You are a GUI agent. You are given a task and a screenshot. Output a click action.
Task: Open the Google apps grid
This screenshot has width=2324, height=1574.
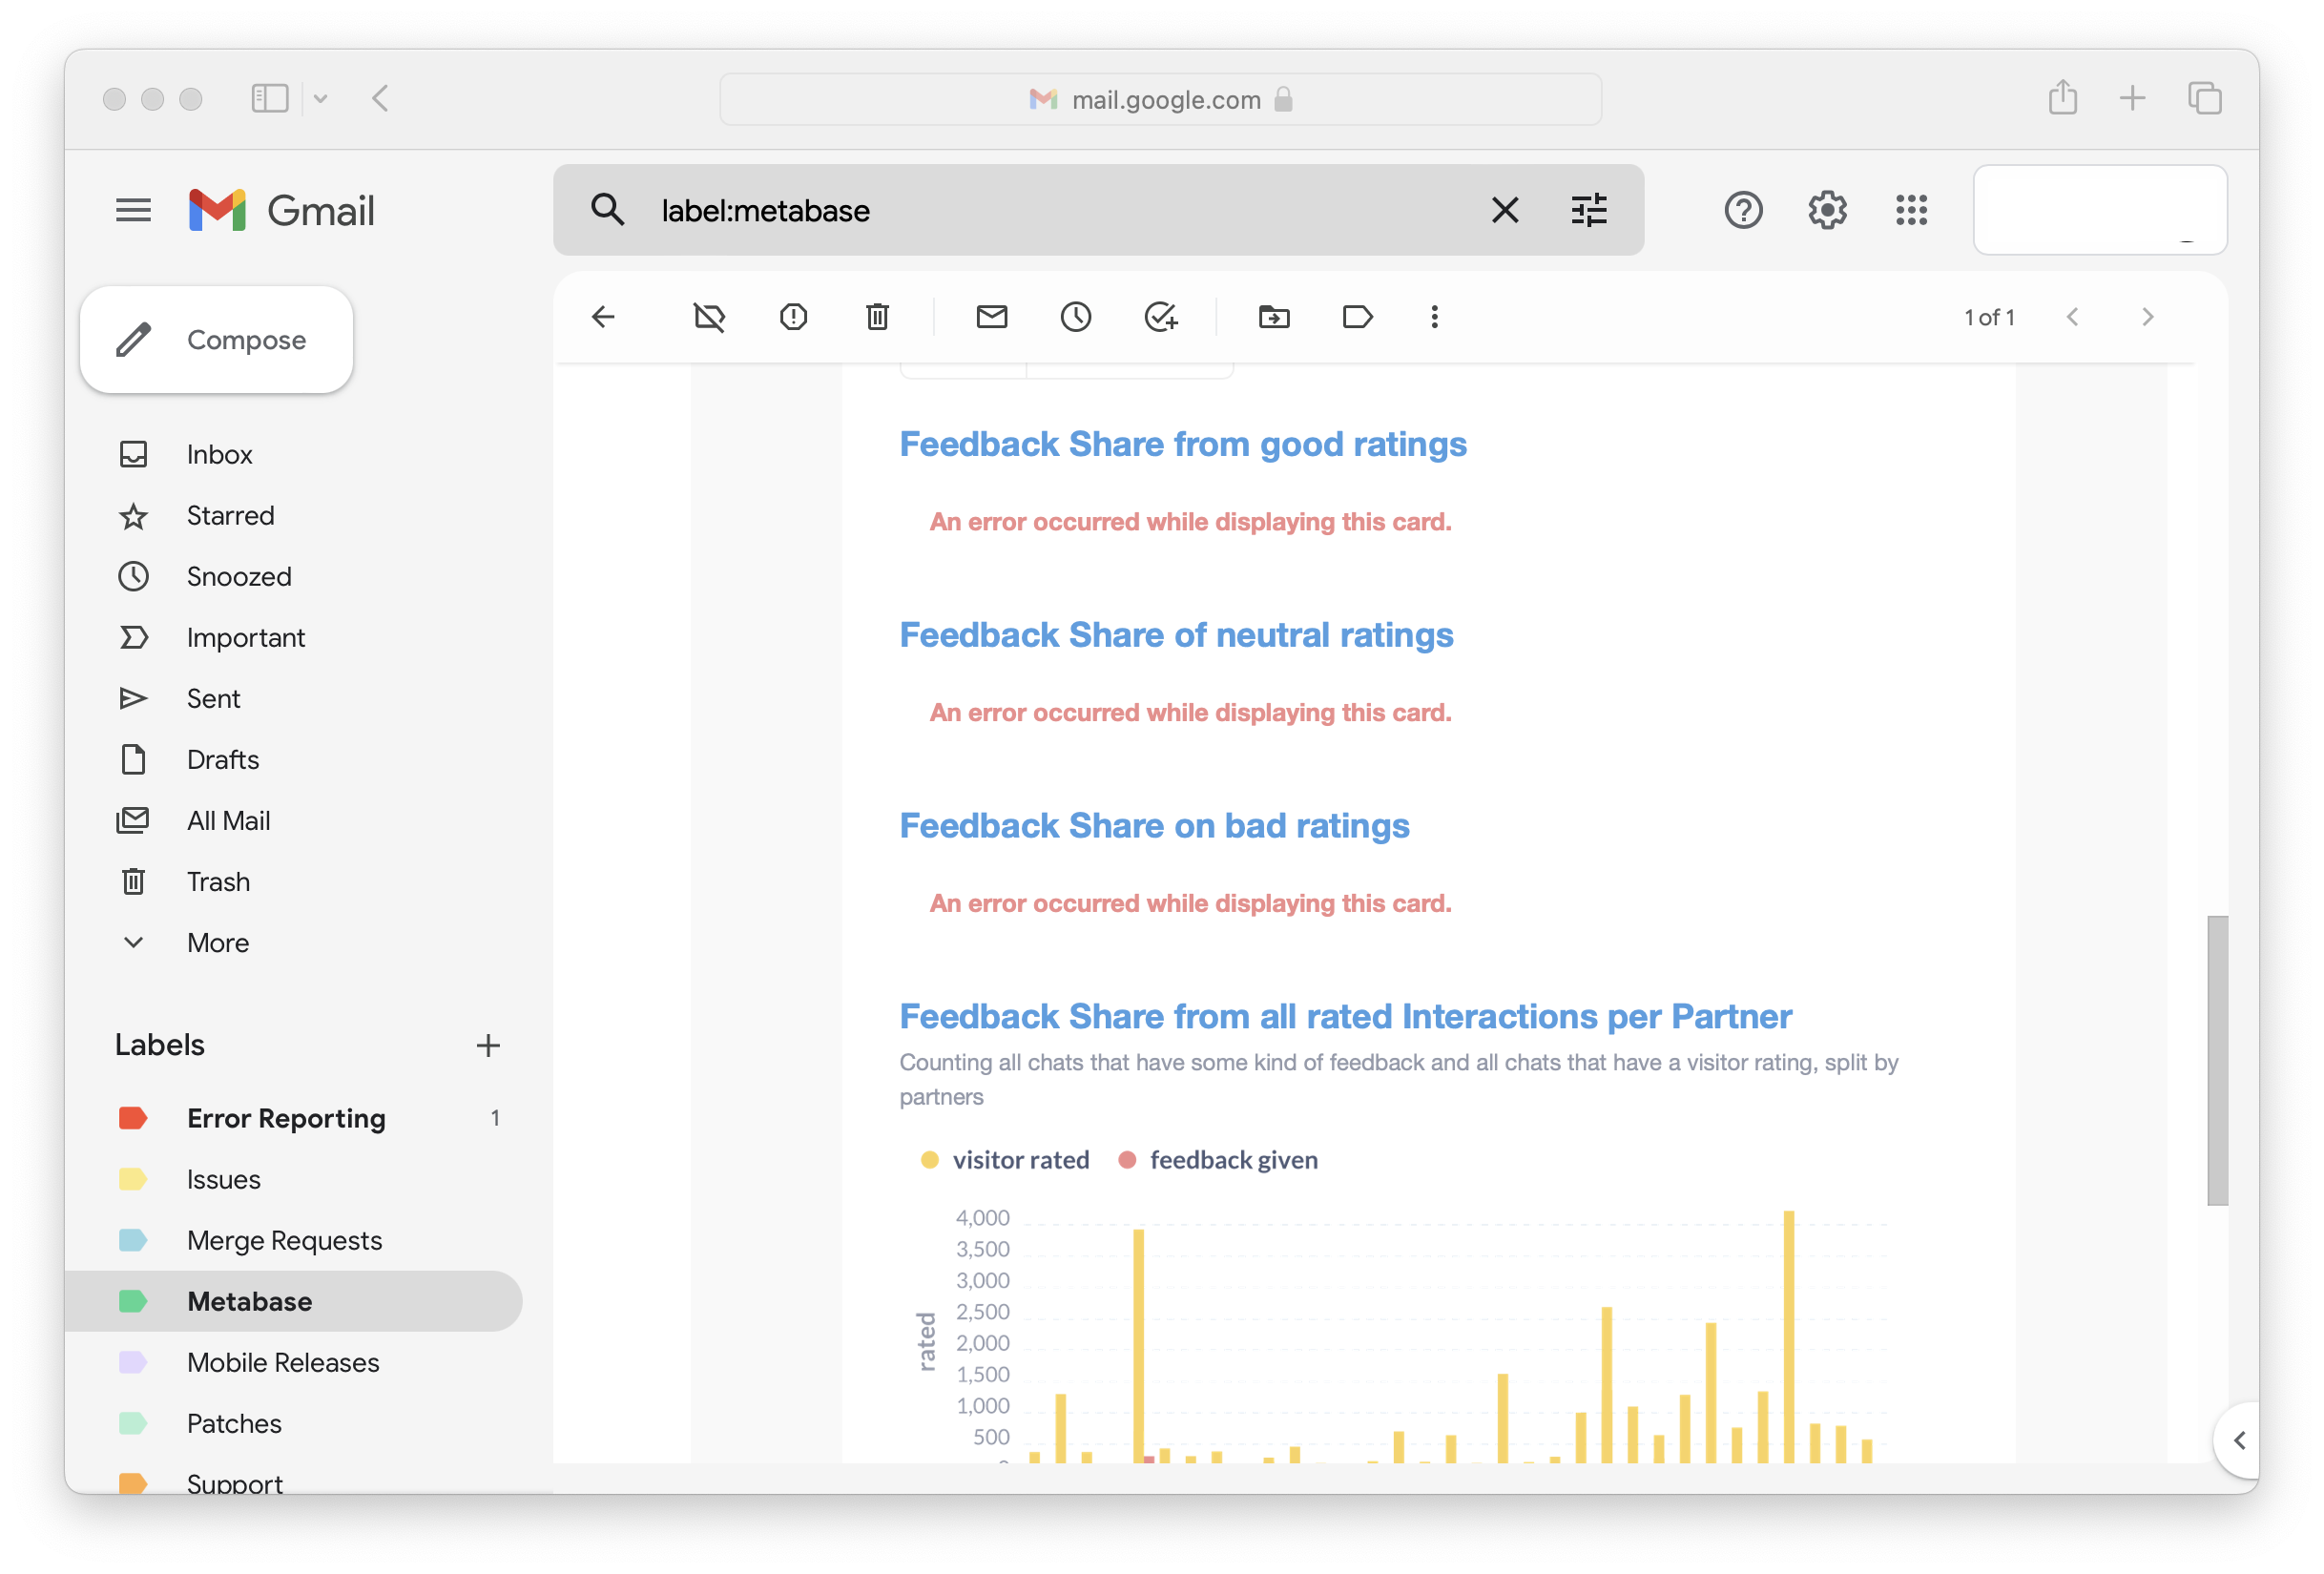[x=1911, y=210]
